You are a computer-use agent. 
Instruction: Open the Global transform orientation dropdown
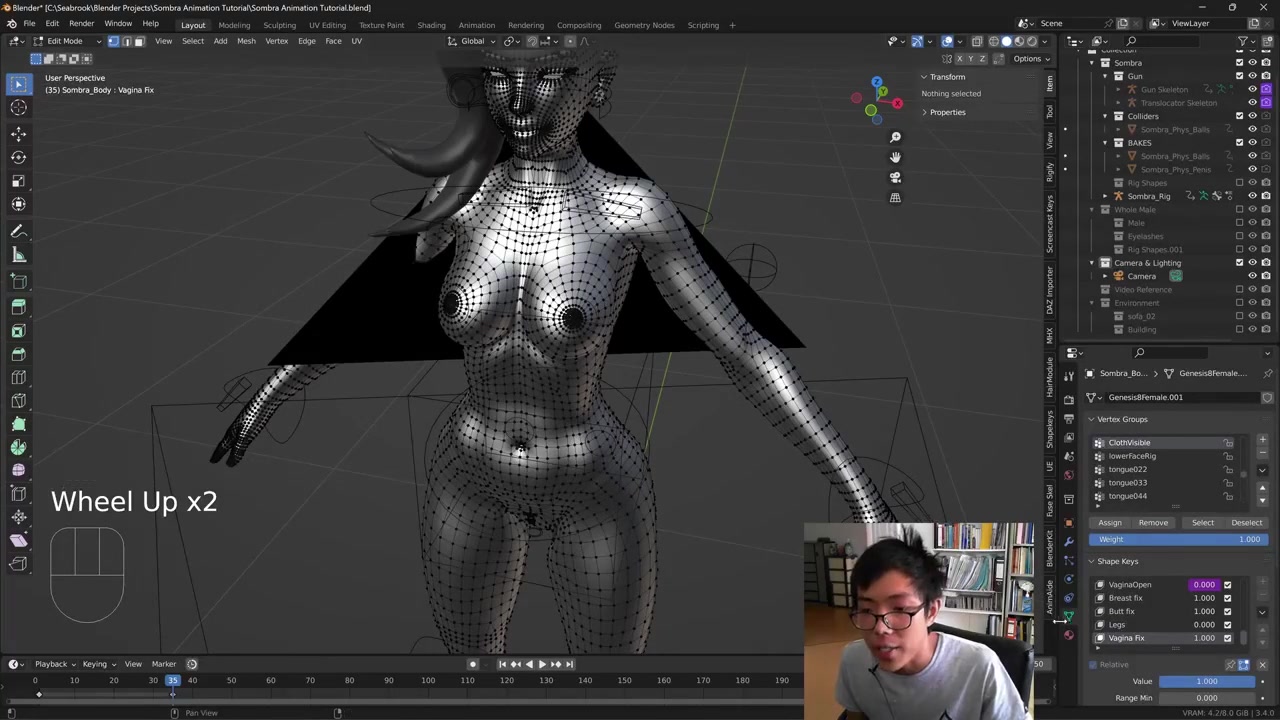[x=472, y=41]
